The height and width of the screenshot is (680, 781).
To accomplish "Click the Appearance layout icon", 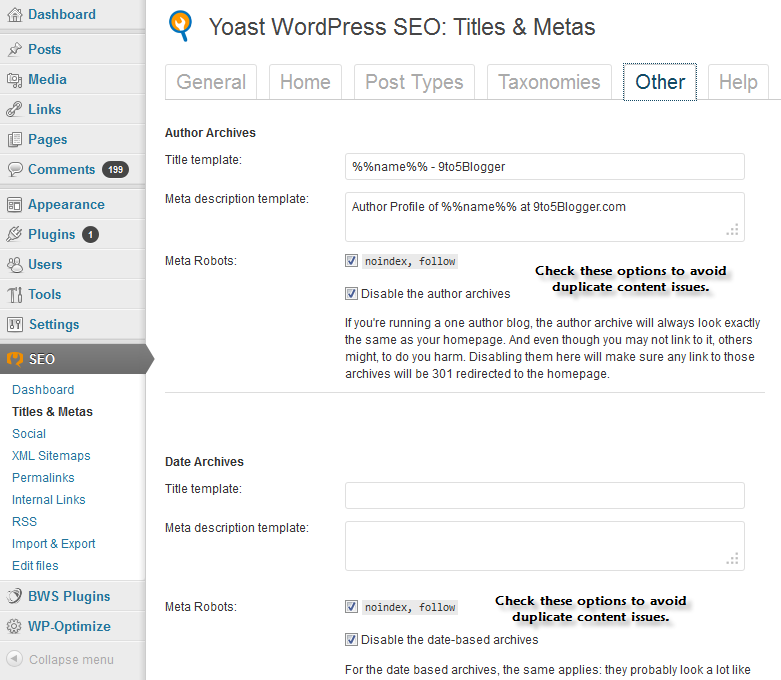I will [x=15, y=205].
